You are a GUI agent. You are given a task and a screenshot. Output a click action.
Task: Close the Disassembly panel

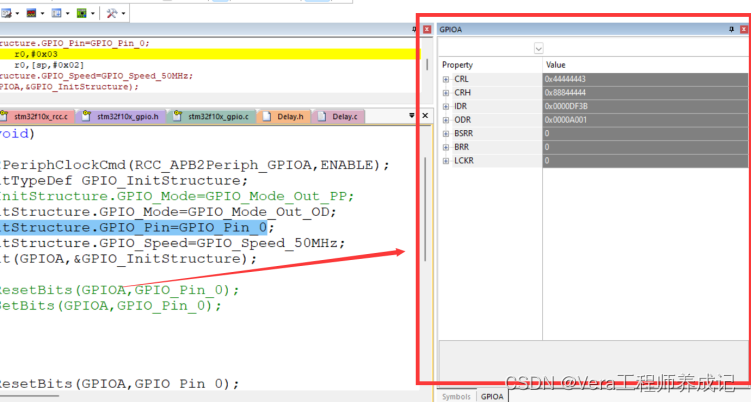point(427,29)
